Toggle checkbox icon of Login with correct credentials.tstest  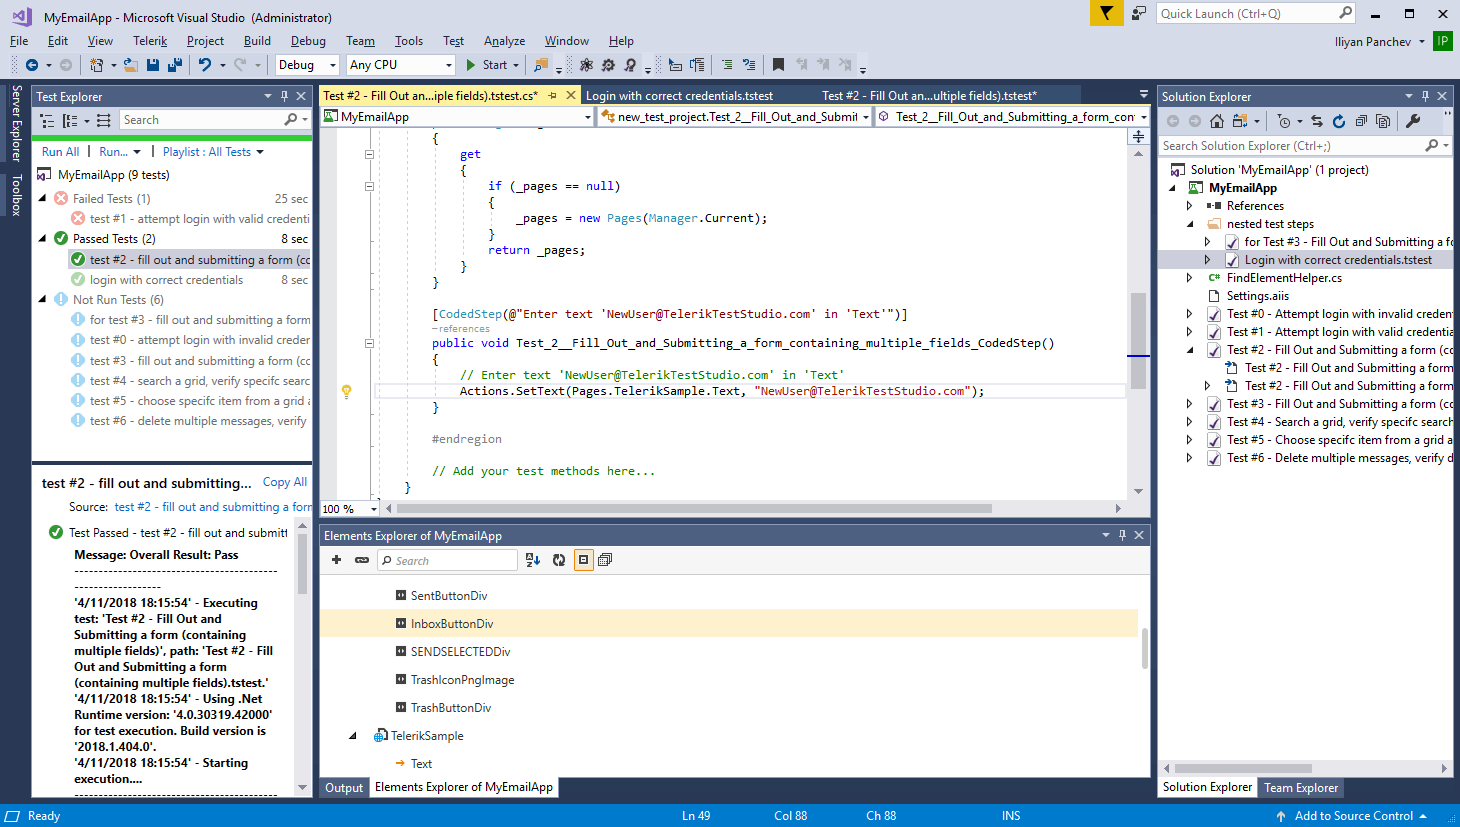[x=1231, y=260]
